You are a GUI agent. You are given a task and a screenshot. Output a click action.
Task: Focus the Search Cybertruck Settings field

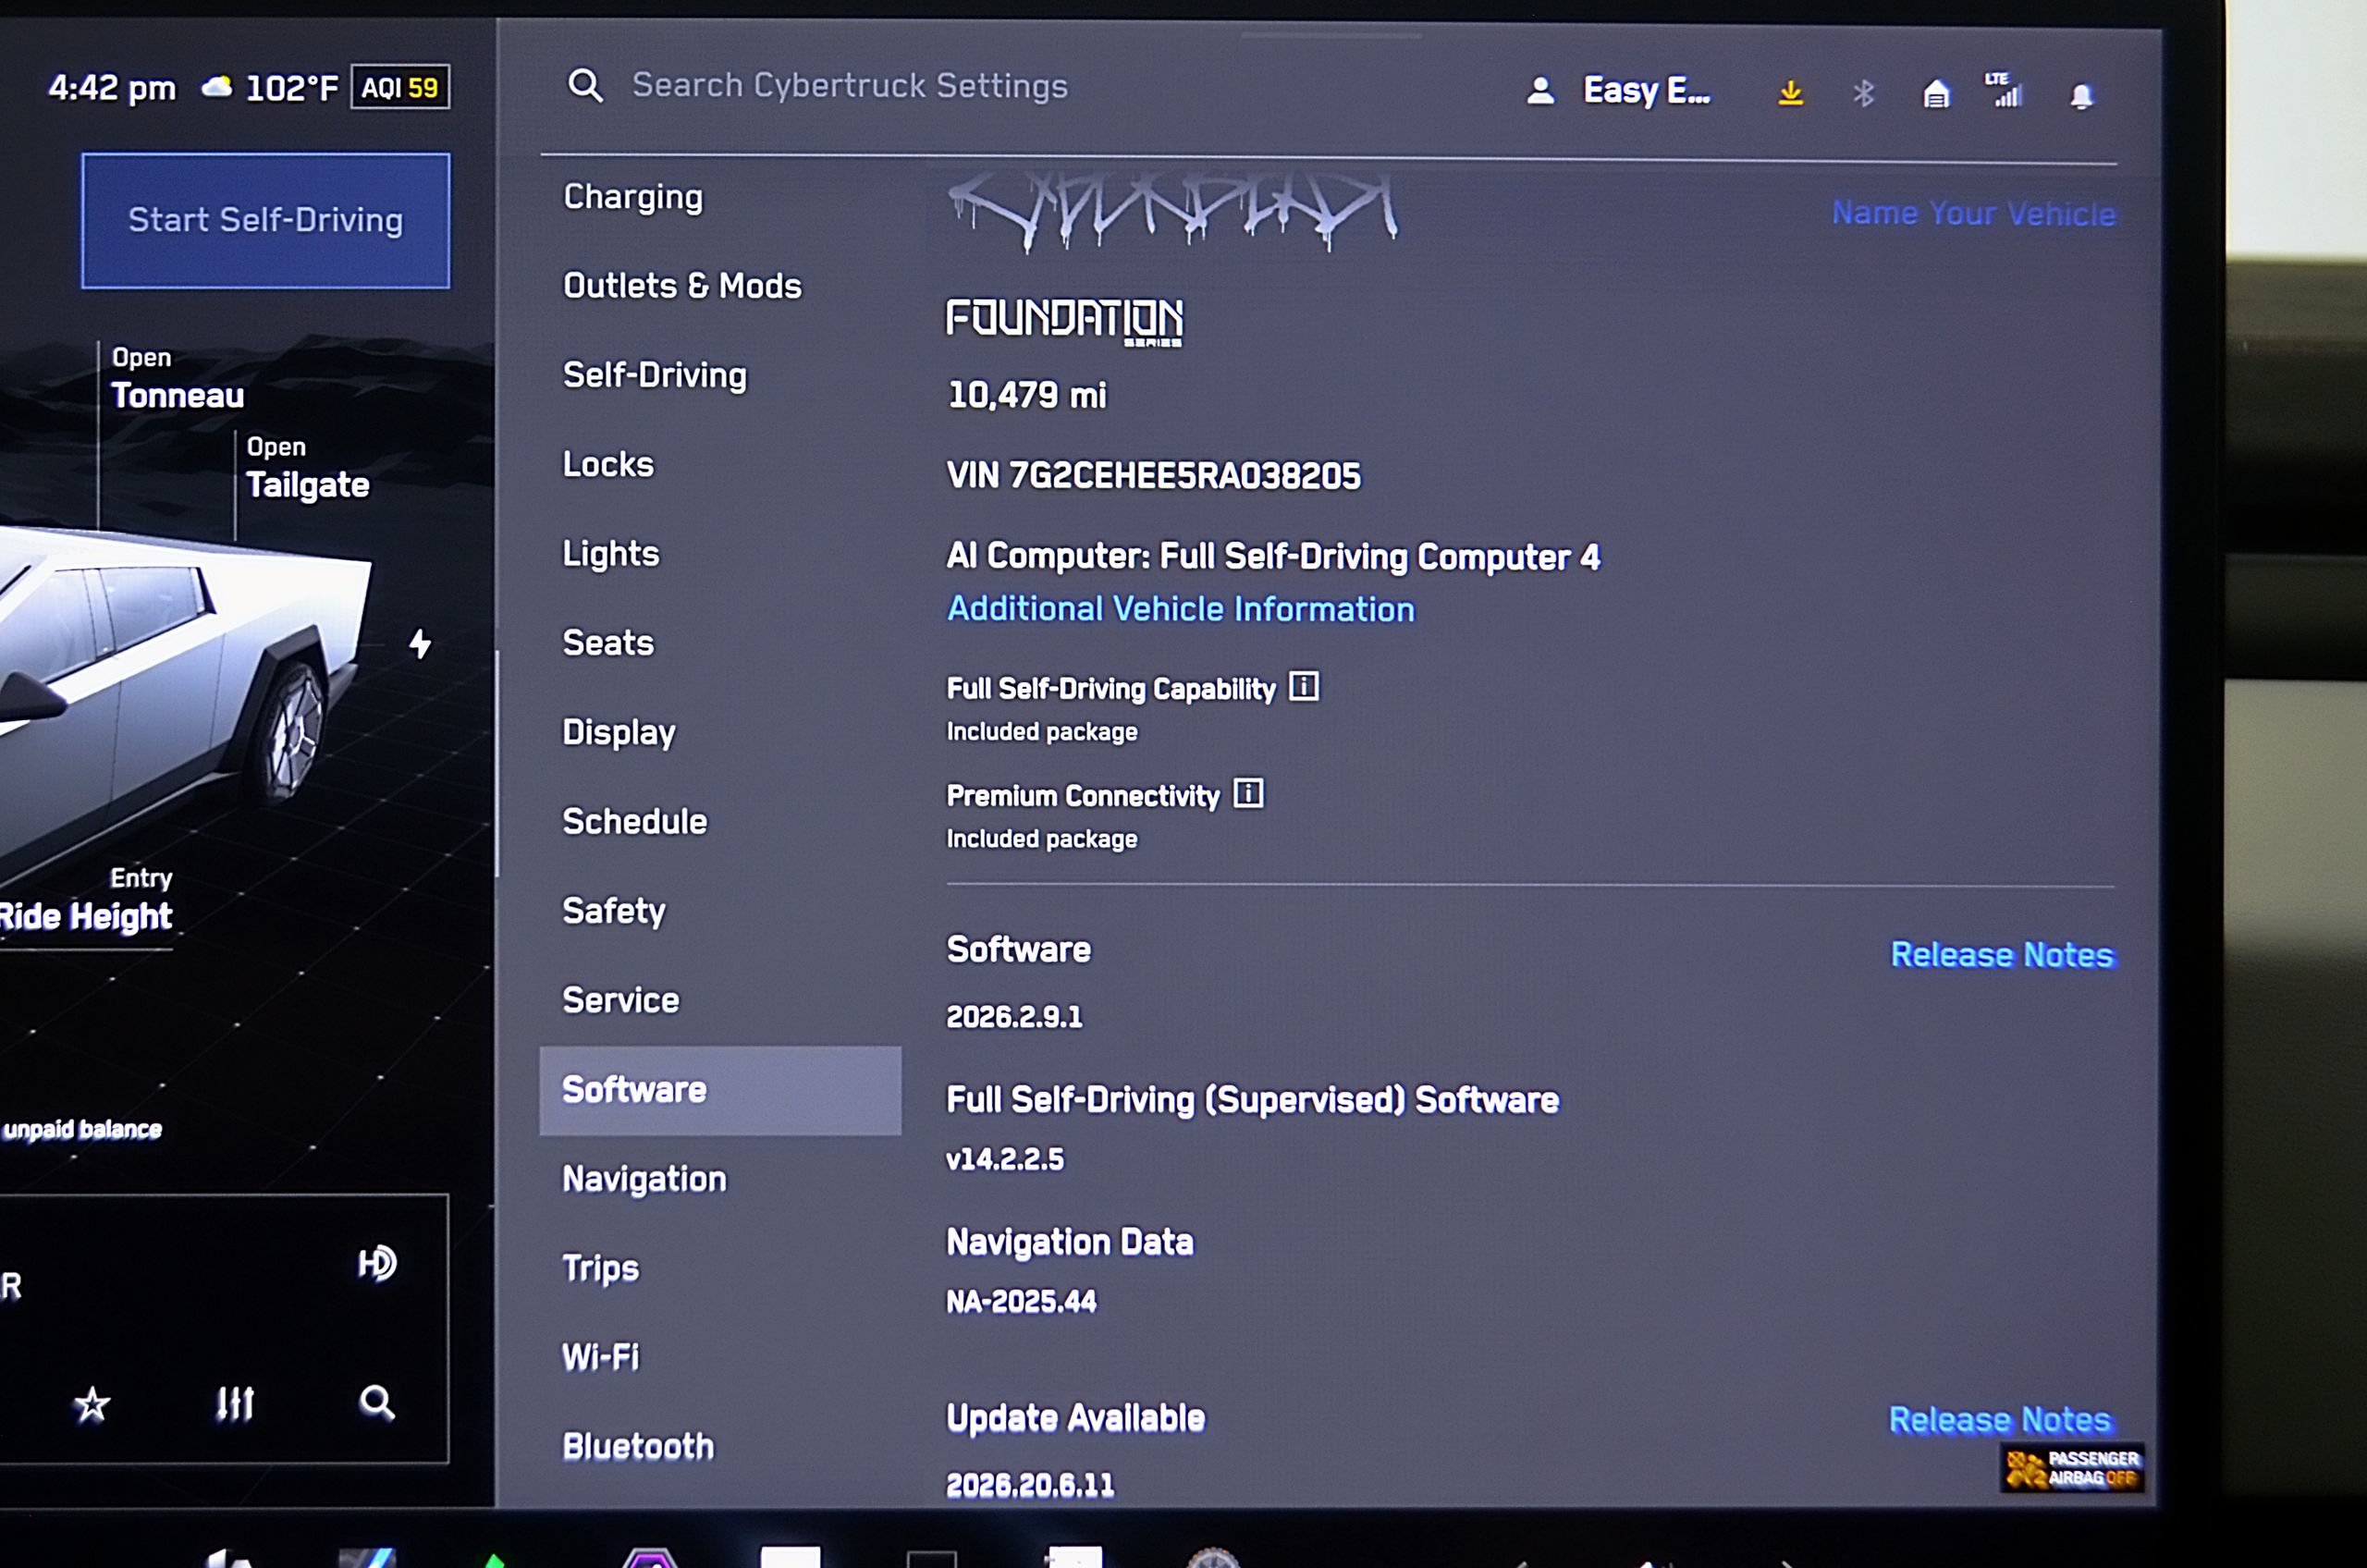850,86
